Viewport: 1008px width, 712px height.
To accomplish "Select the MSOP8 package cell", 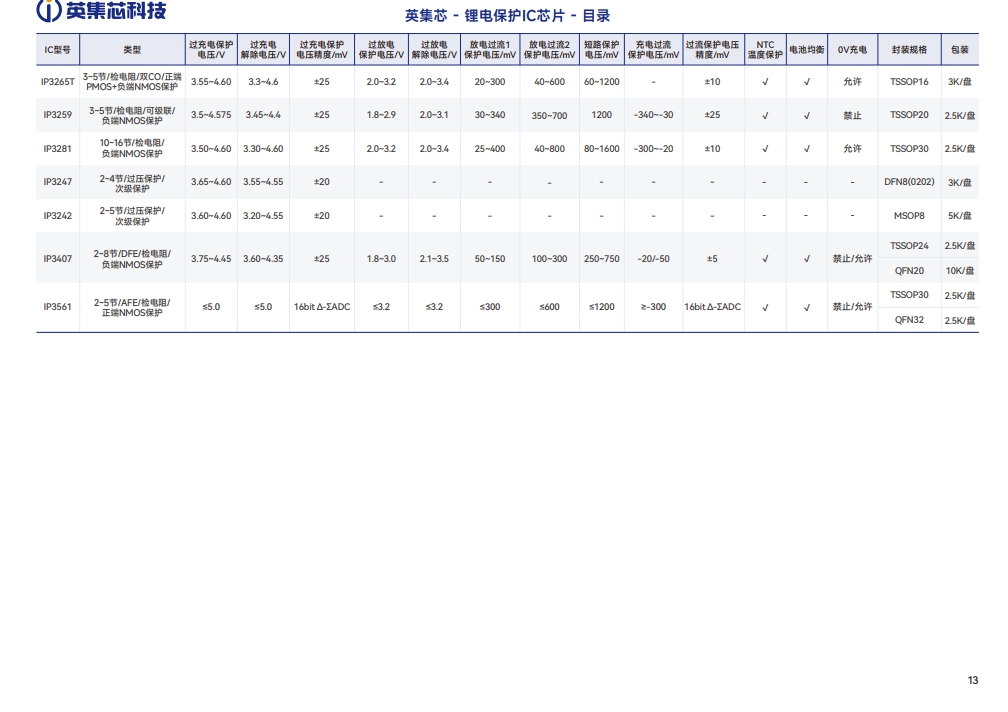I will pos(909,215).
